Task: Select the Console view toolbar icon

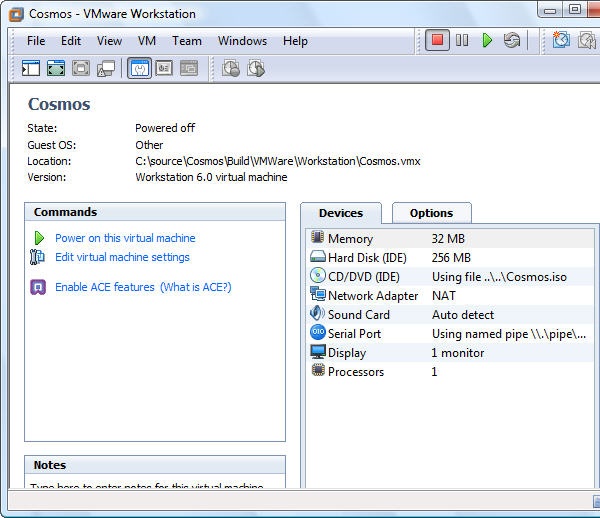Action: (x=164, y=68)
